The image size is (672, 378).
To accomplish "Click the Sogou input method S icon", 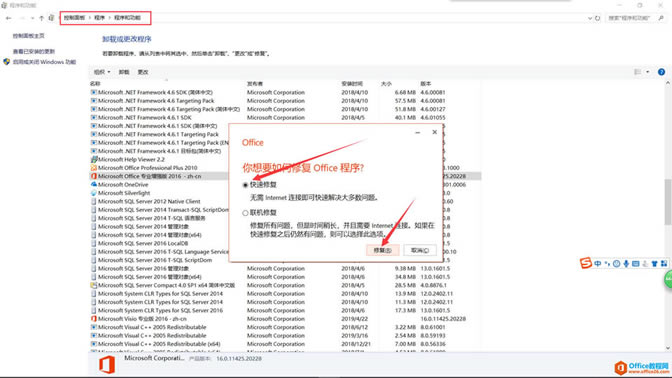I will click(x=585, y=263).
